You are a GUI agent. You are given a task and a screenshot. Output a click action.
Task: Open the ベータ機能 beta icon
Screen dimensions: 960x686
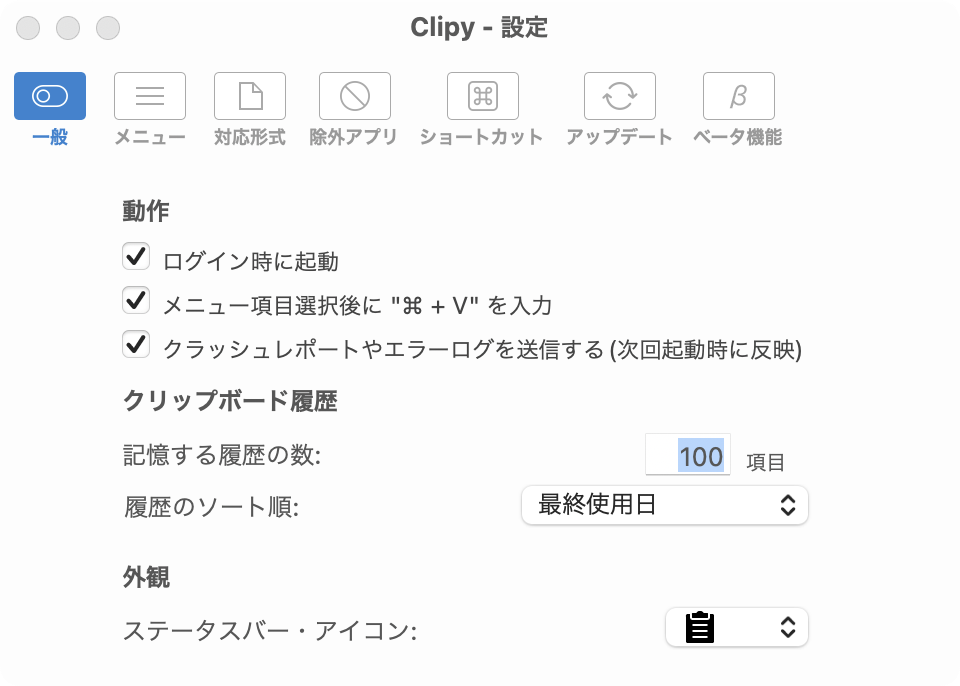(738, 96)
